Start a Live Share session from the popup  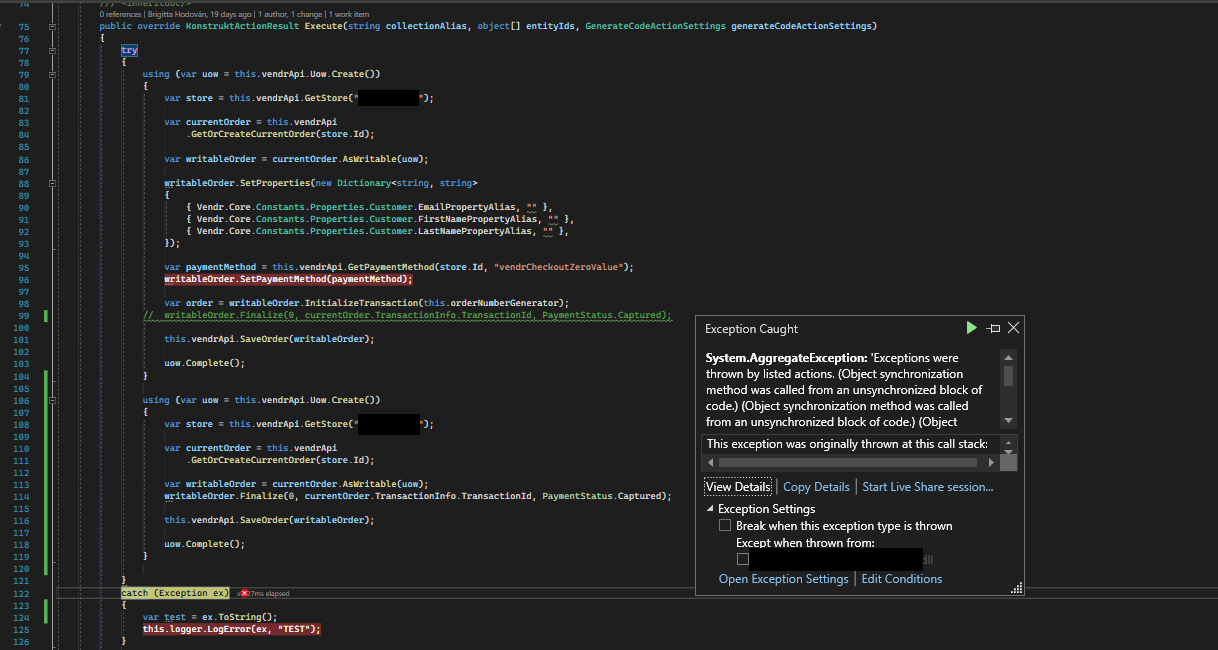coord(928,487)
